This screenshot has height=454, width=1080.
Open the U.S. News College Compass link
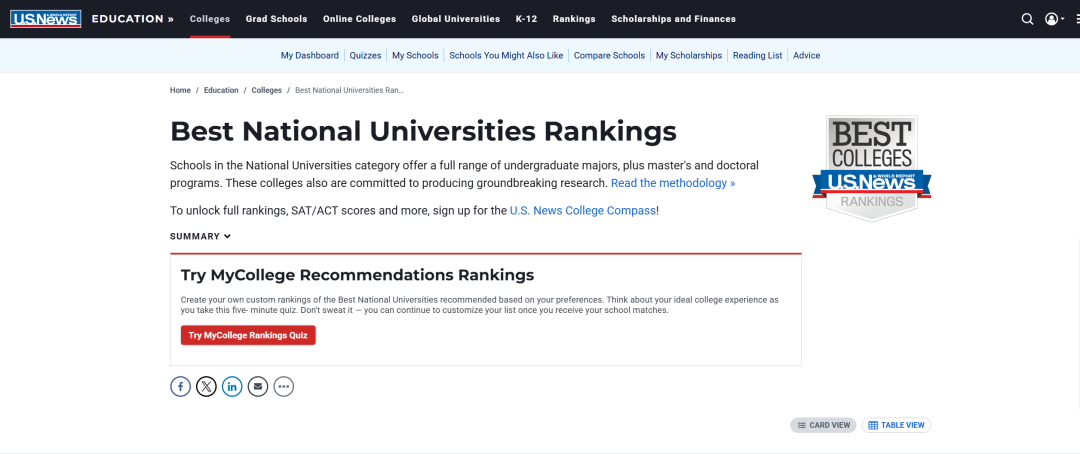click(x=583, y=211)
